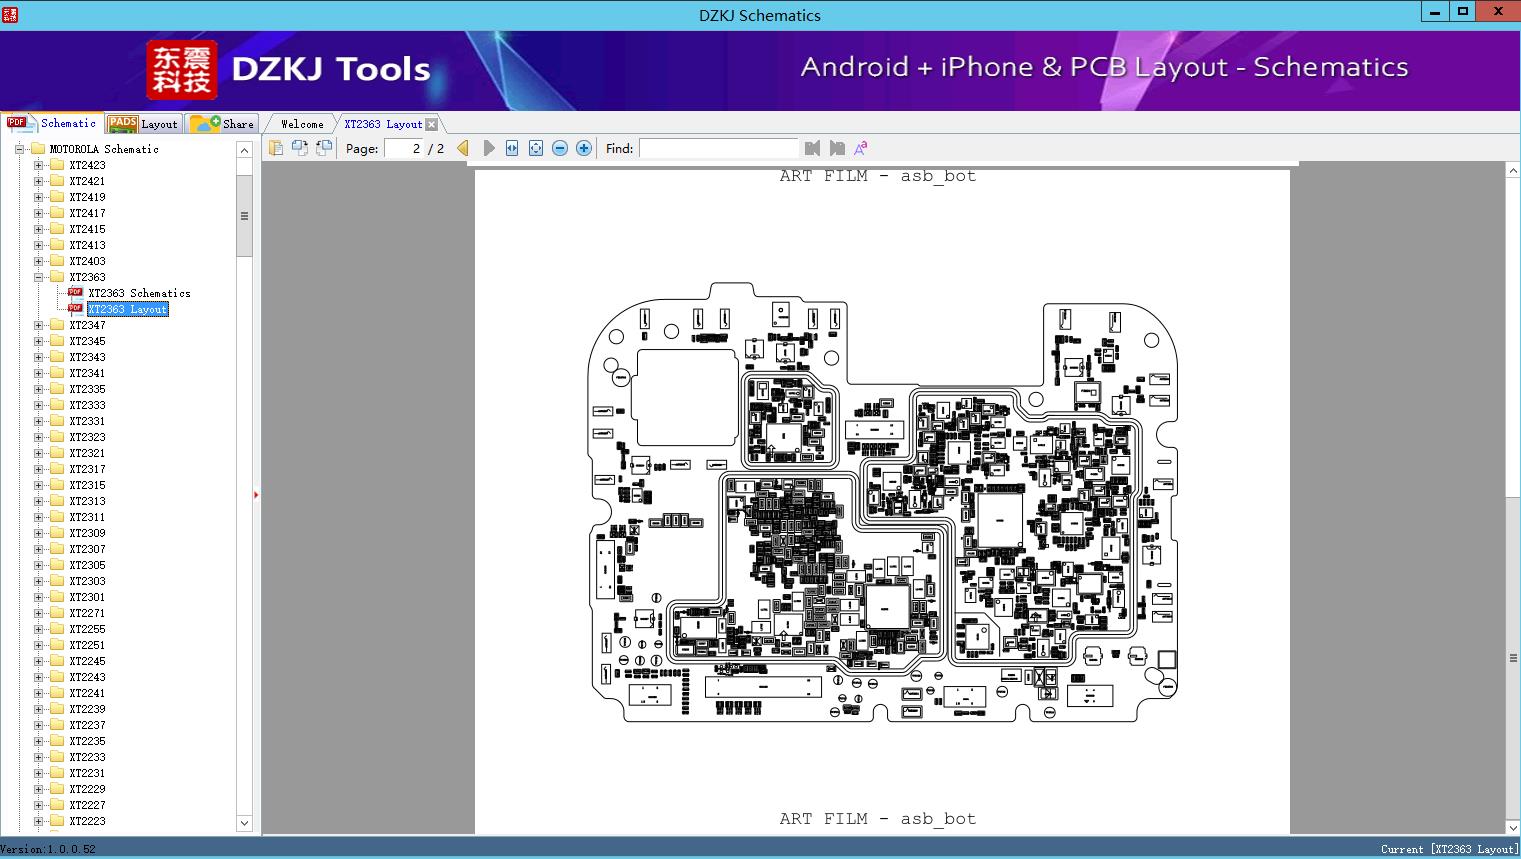Select the XT2305 tree item

pos(87,565)
